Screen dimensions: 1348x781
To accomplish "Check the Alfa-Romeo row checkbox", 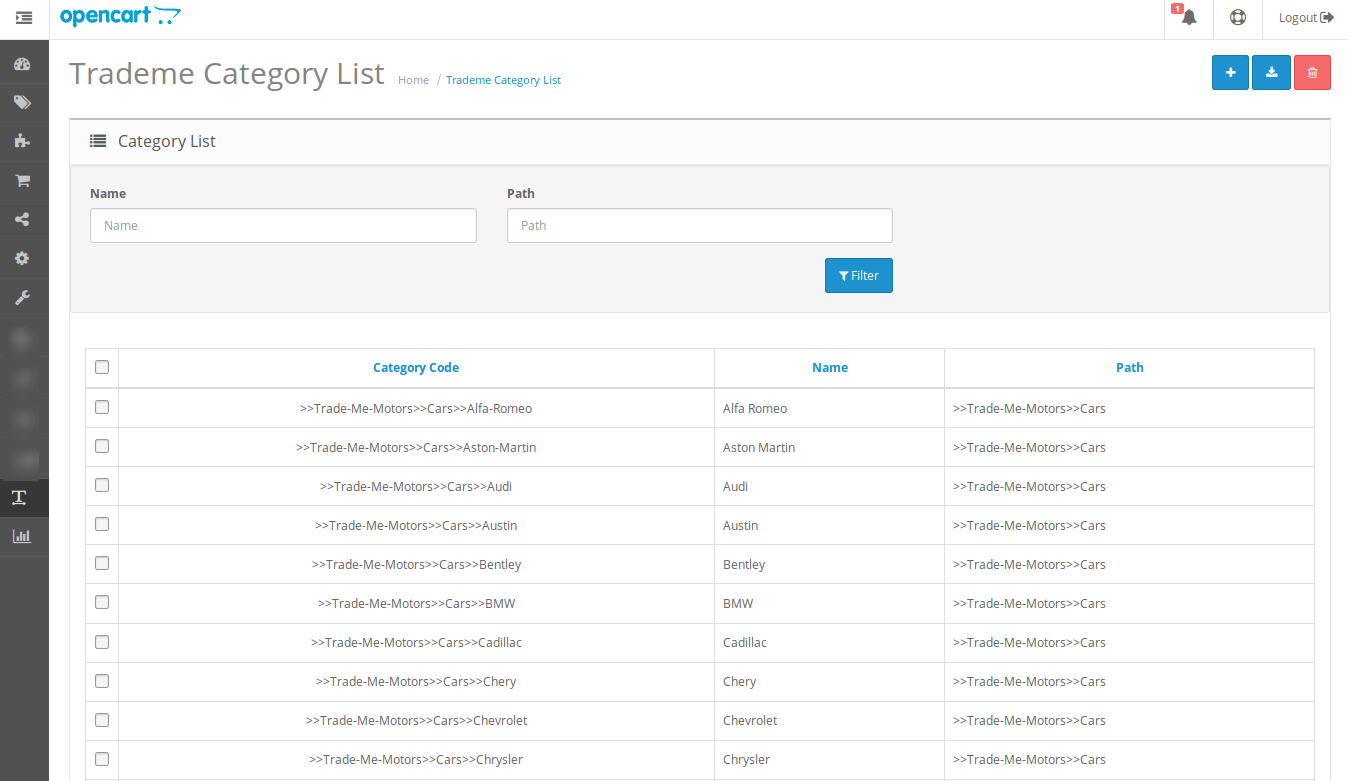I will (102, 407).
